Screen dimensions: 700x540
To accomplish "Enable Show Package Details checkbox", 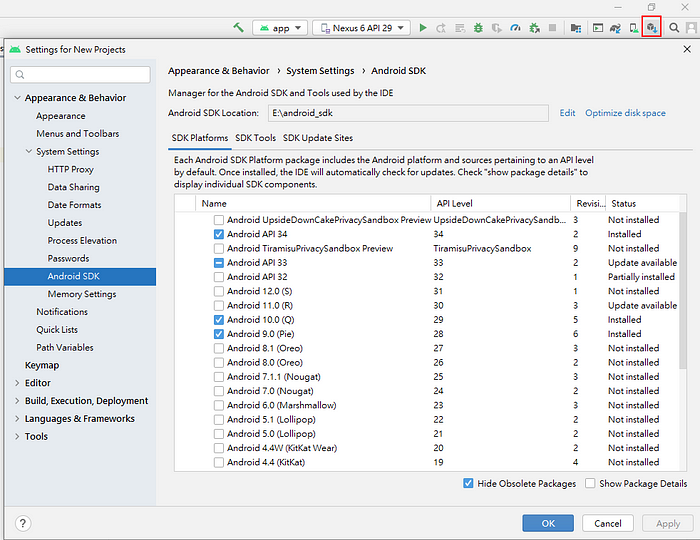I will coord(590,483).
